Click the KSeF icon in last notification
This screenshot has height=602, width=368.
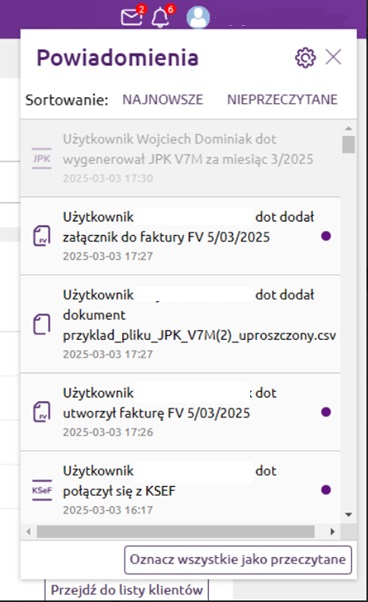42,490
